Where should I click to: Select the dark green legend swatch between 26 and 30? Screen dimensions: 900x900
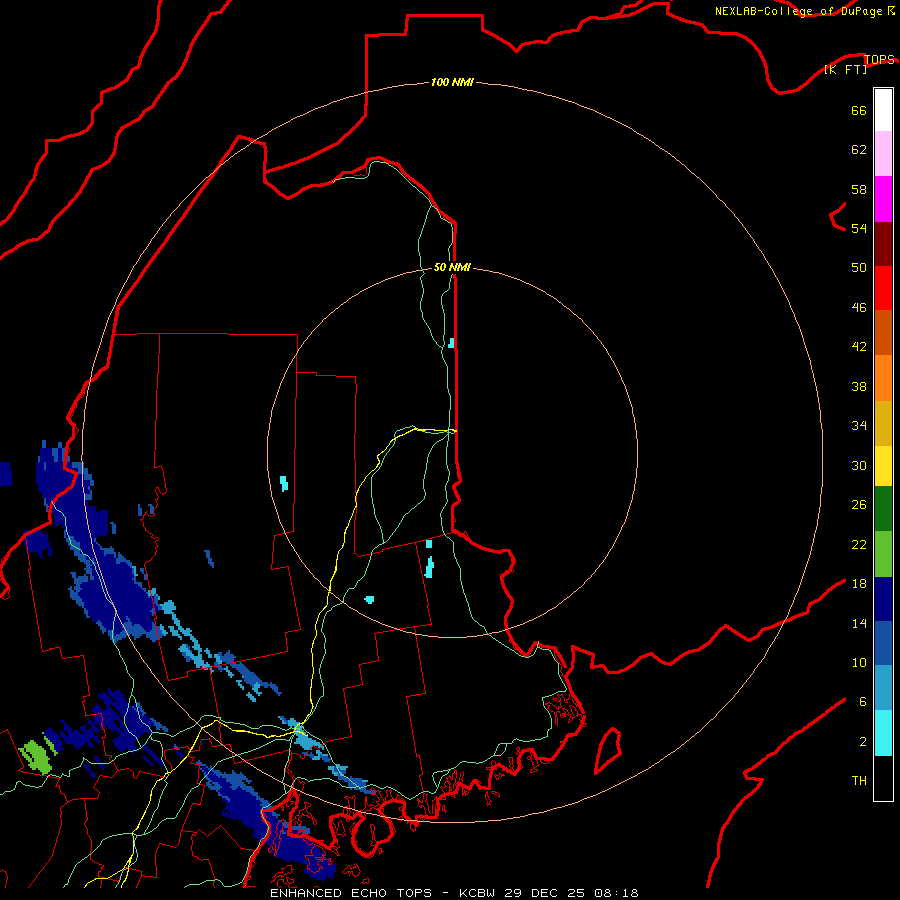883,509
